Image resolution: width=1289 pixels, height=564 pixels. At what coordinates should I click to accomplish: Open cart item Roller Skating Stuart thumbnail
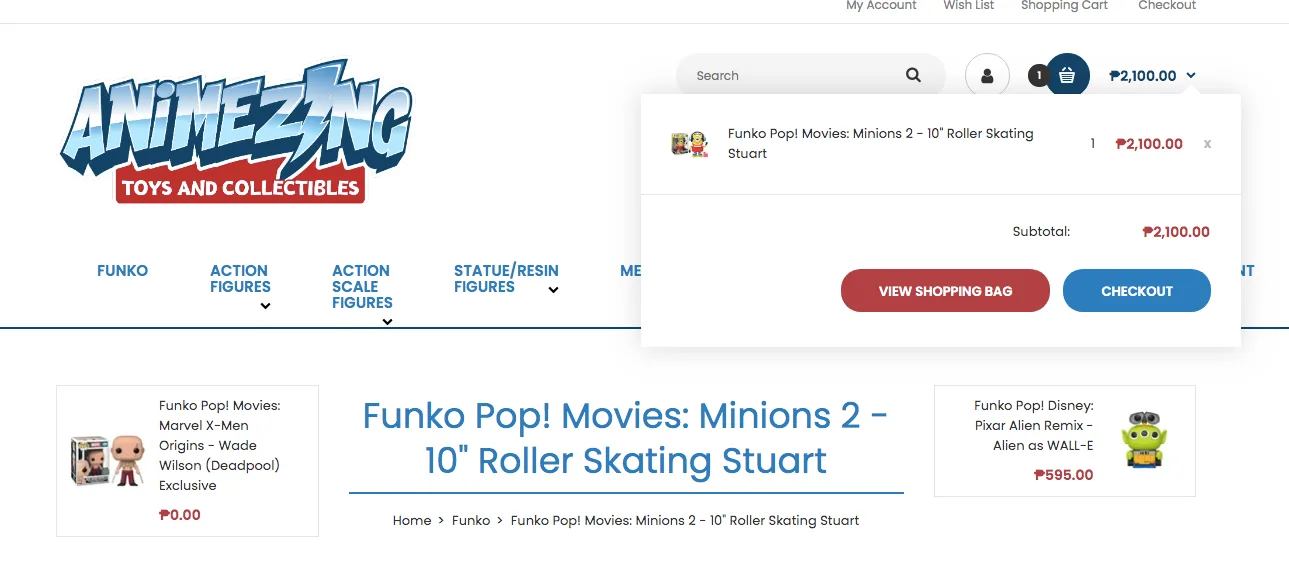[690, 144]
